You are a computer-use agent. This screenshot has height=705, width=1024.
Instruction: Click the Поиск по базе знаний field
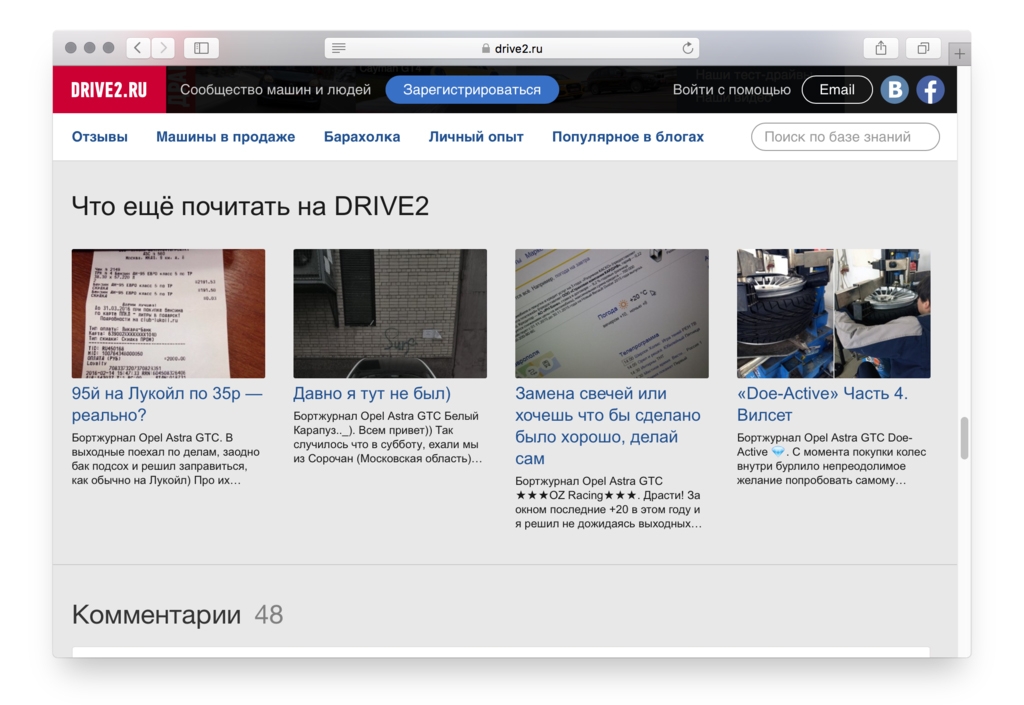pos(845,137)
